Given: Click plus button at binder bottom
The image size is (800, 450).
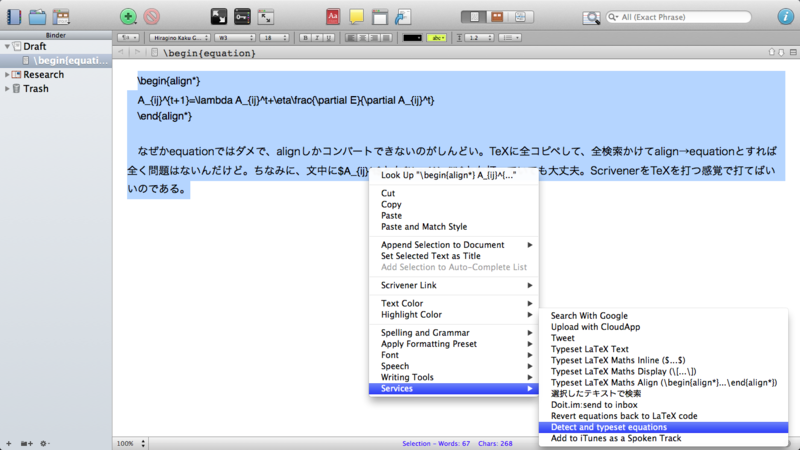Looking at the screenshot, I should 9,443.
